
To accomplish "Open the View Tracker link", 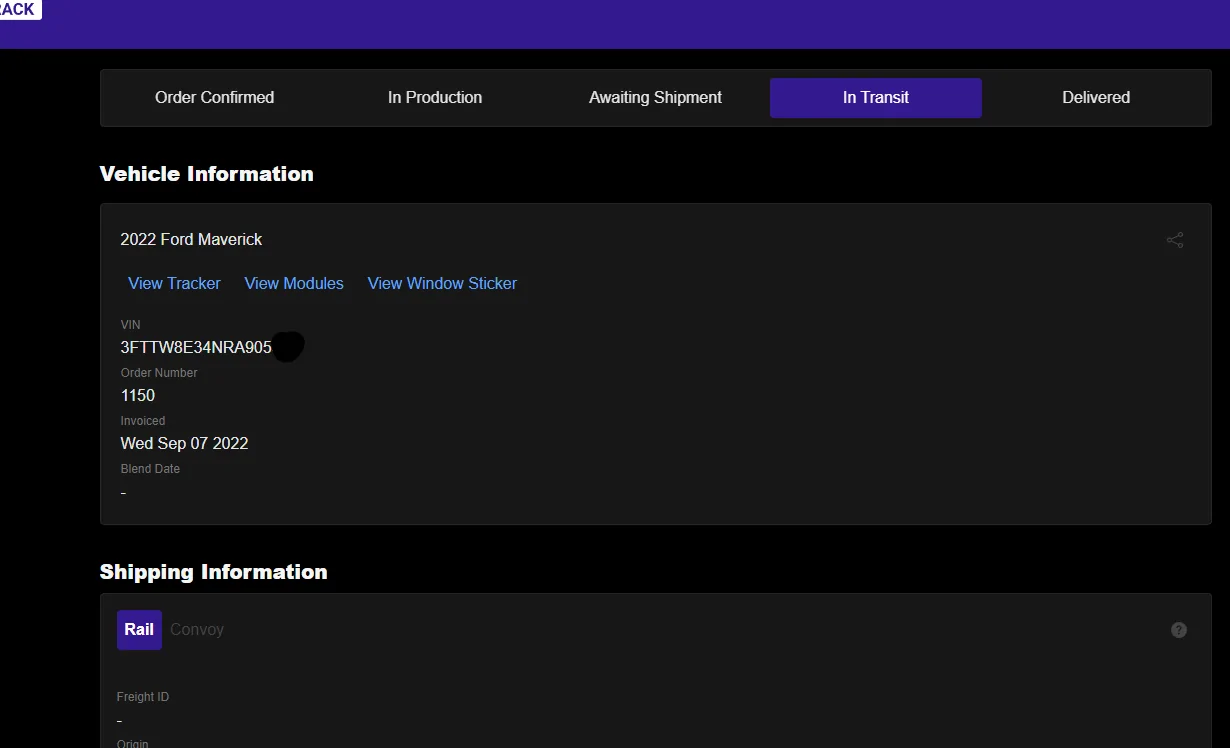I will [174, 284].
